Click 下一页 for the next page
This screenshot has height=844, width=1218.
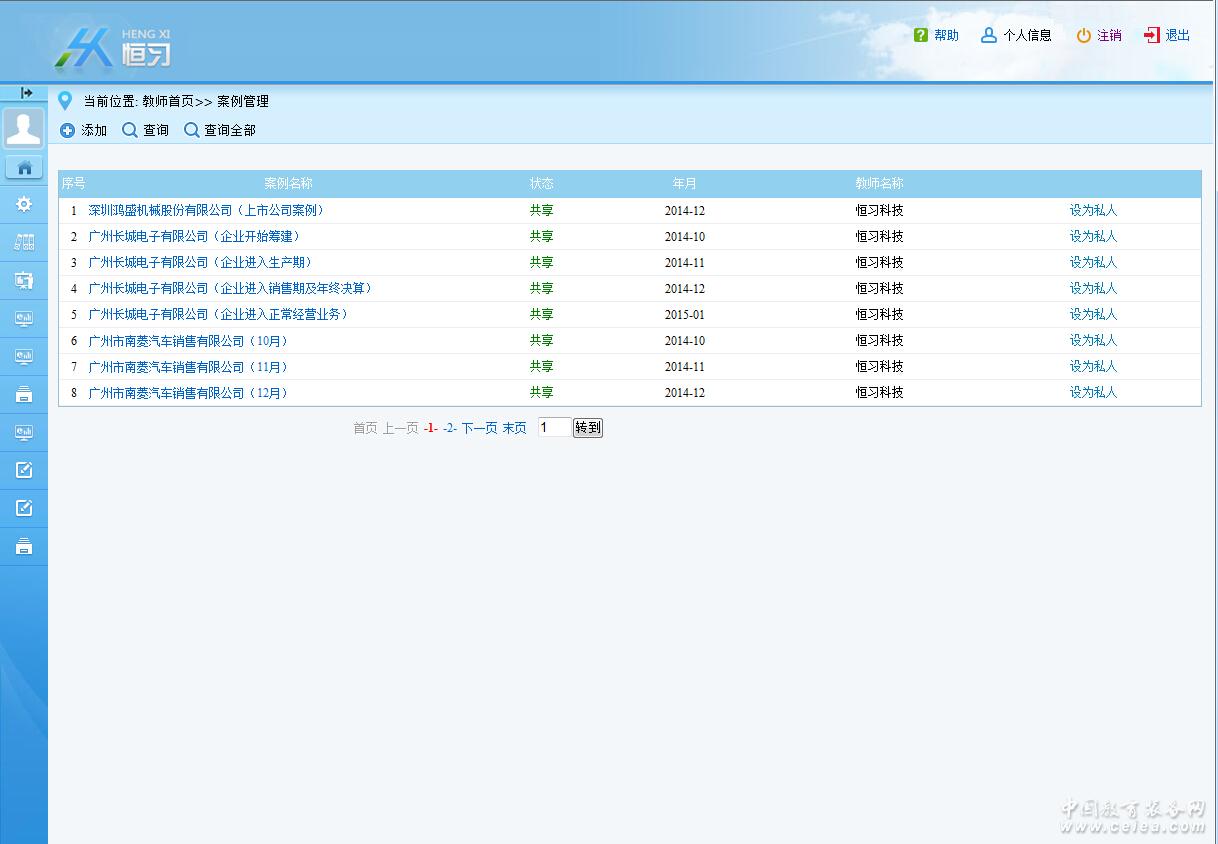479,428
